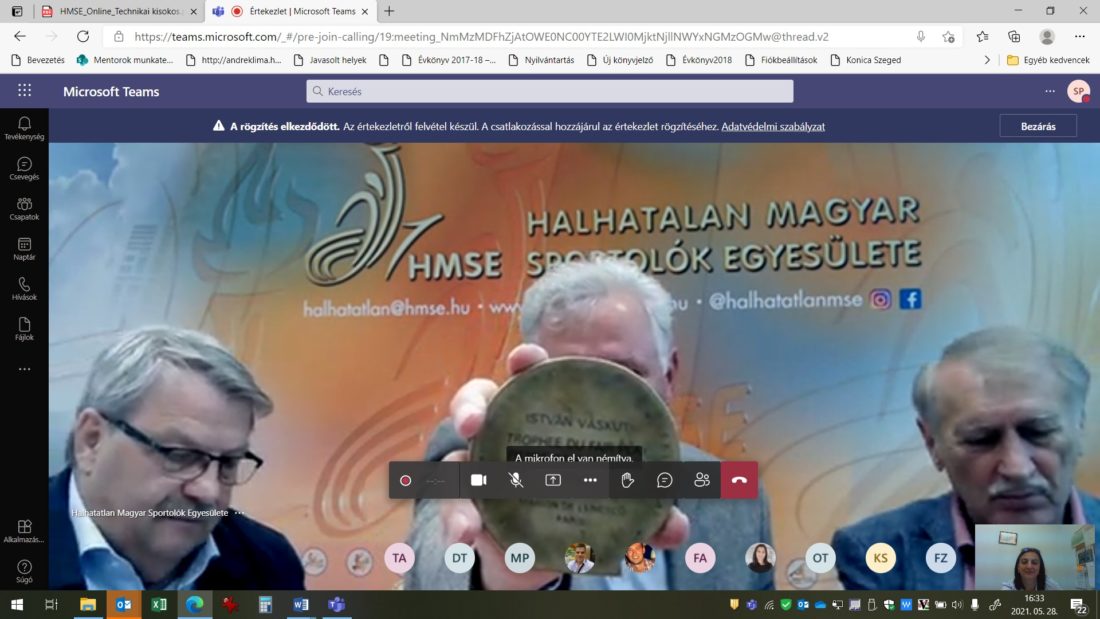The width and height of the screenshot is (1100, 619).
Task: Toggle the camera in meeting controls
Action: [478, 480]
